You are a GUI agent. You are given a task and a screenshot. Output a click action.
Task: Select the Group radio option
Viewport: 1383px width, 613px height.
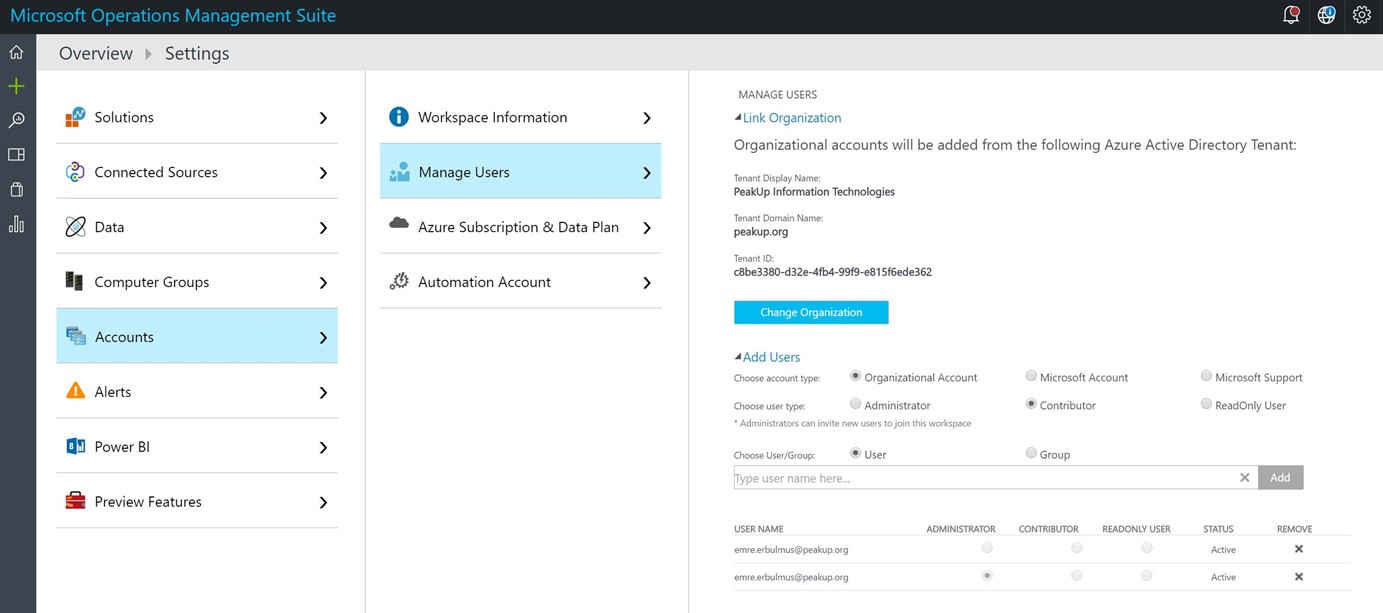[x=1031, y=453]
